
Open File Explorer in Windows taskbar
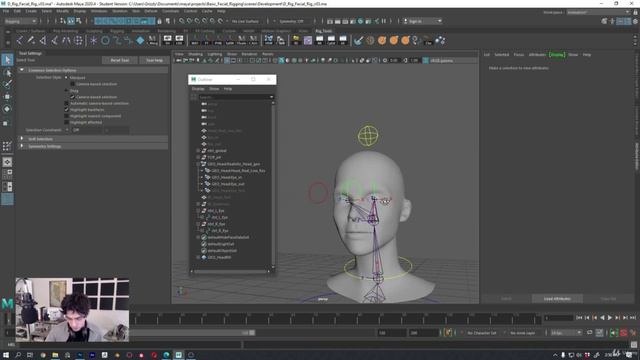(x=55, y=355)
